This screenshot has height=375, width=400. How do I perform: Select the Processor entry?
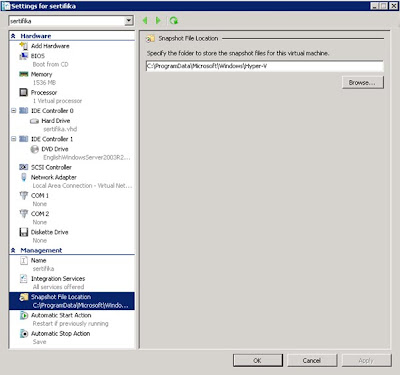click(44, 92)
